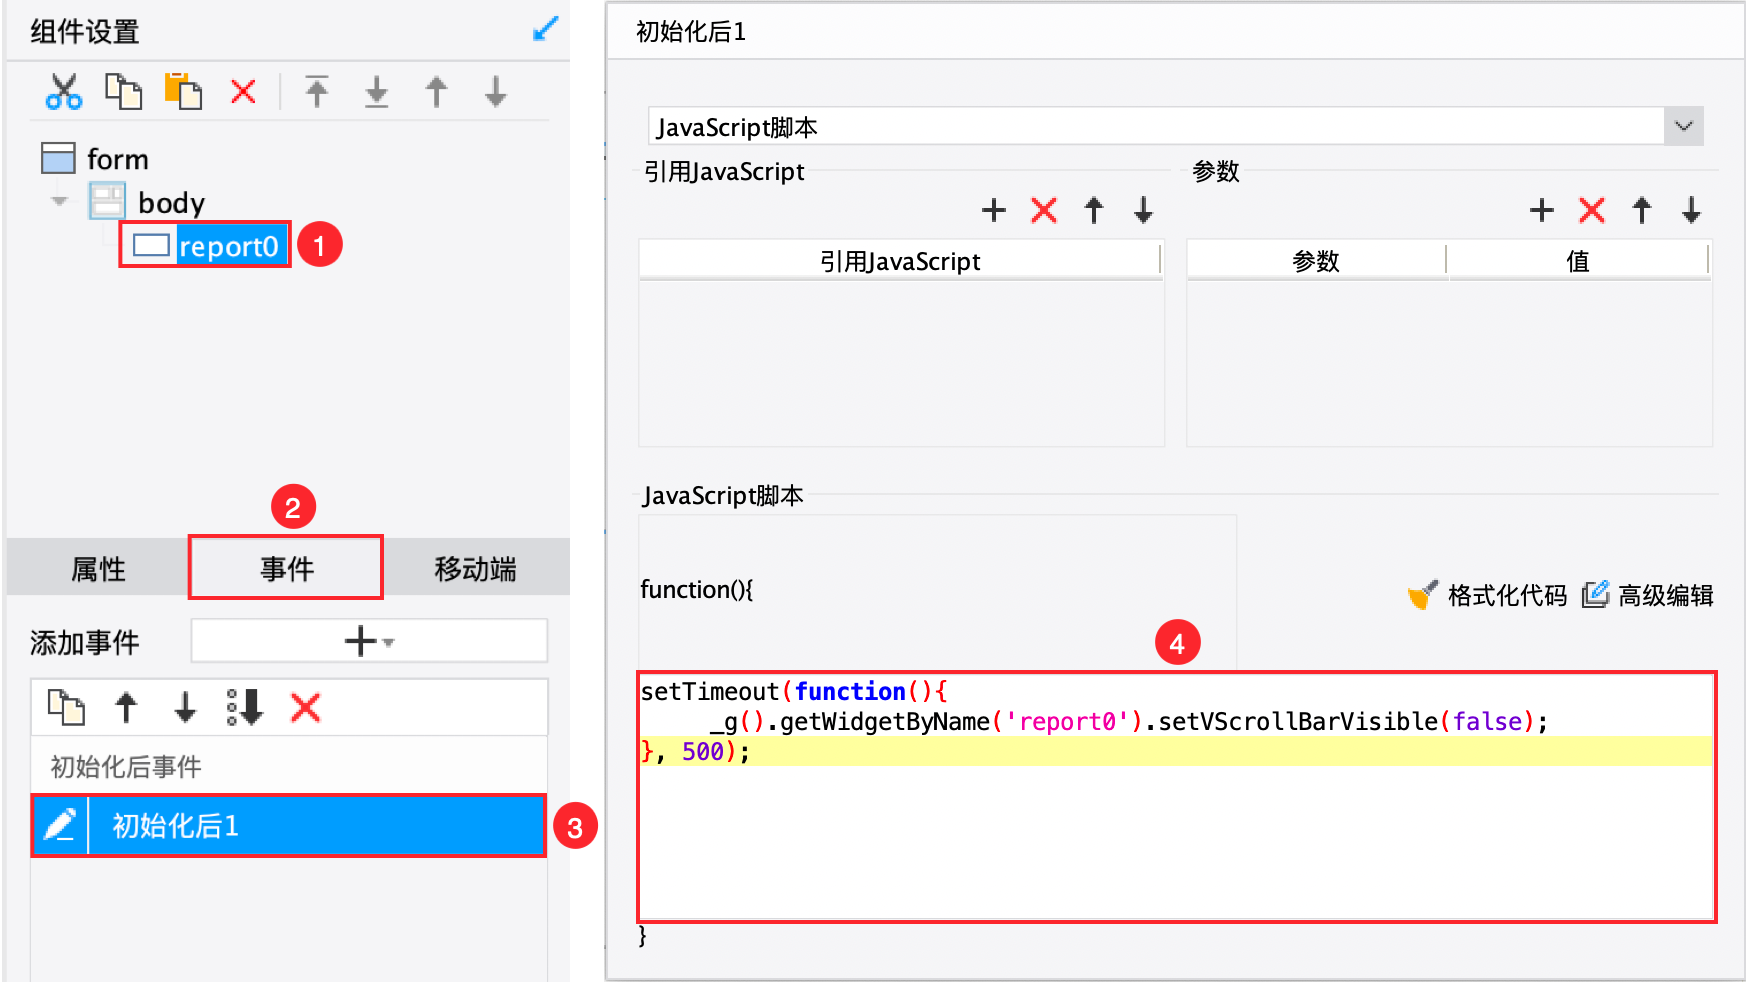Add a referenced JavaScript entry
The height and width of the screenshot is (982, 1746).
(x=994, y=210)
